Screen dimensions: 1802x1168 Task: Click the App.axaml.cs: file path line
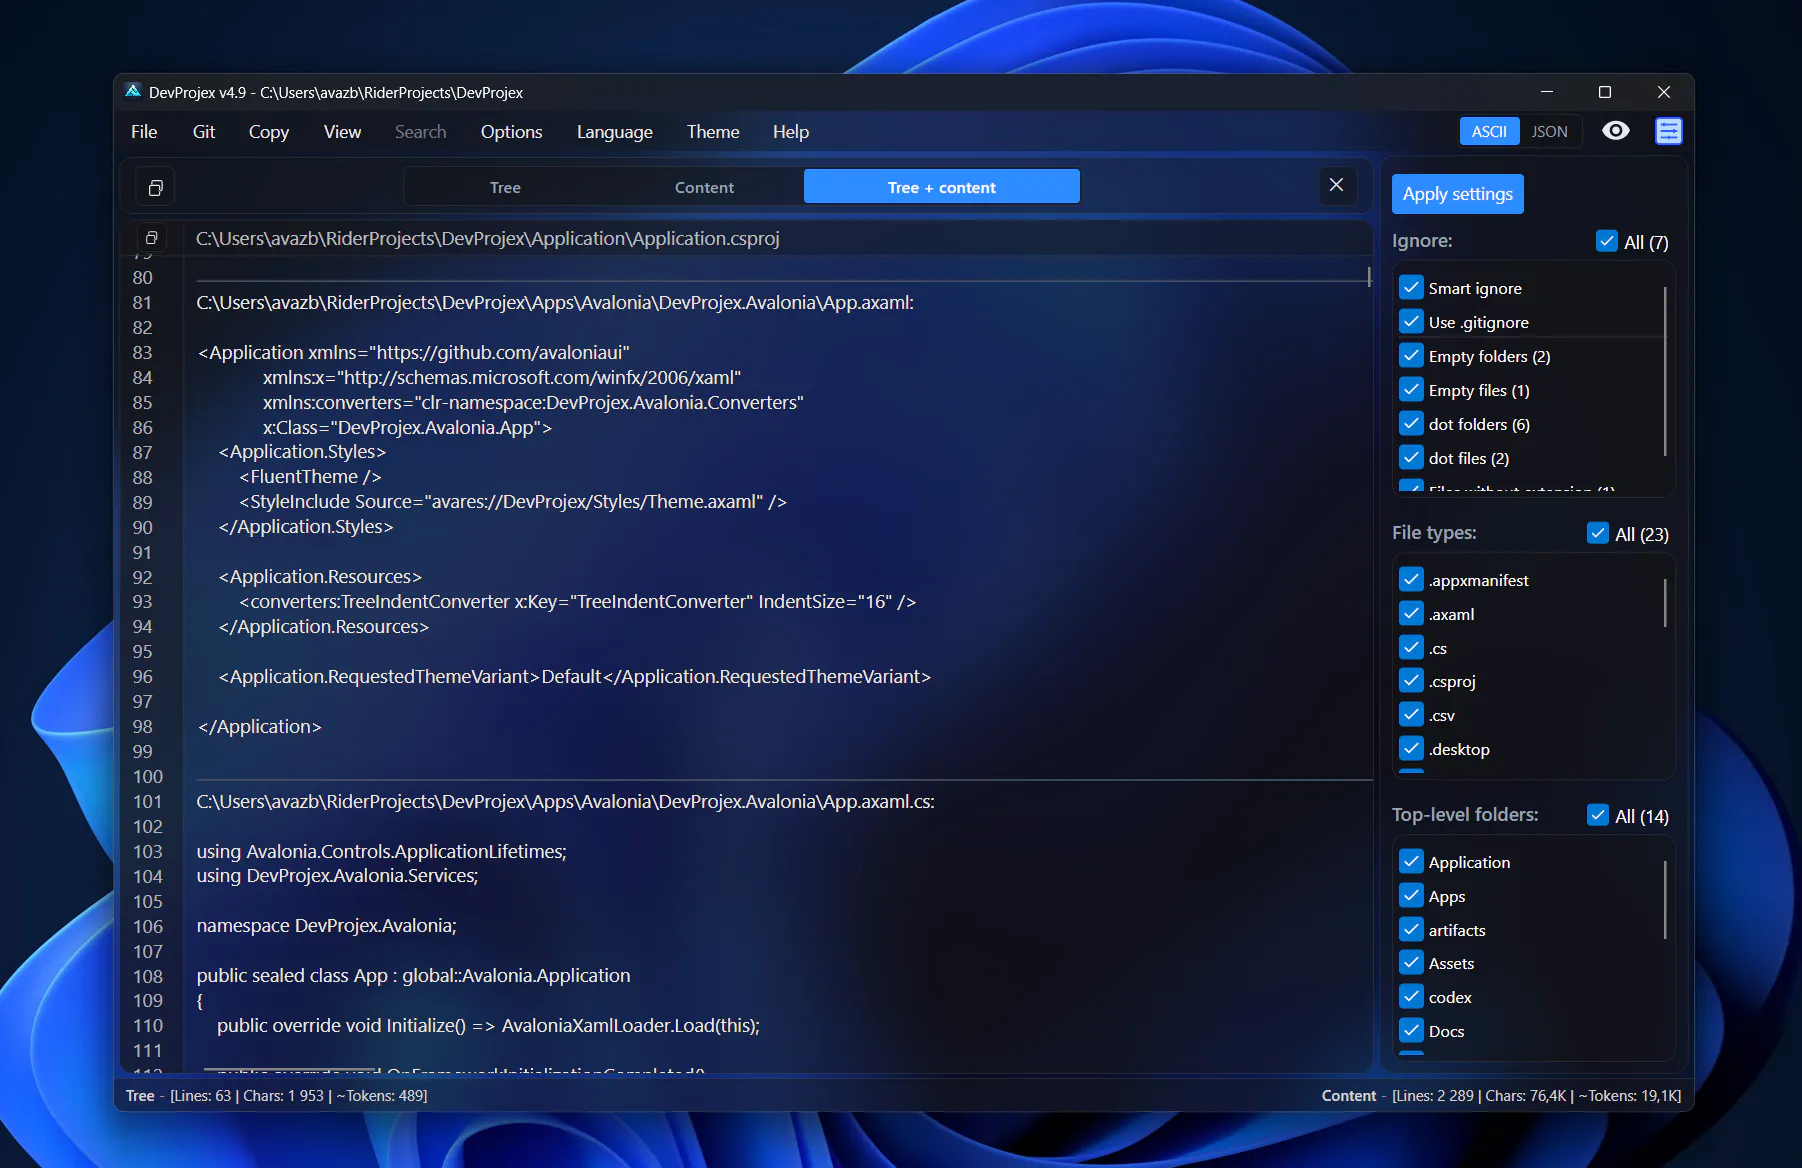coord(565,801)
